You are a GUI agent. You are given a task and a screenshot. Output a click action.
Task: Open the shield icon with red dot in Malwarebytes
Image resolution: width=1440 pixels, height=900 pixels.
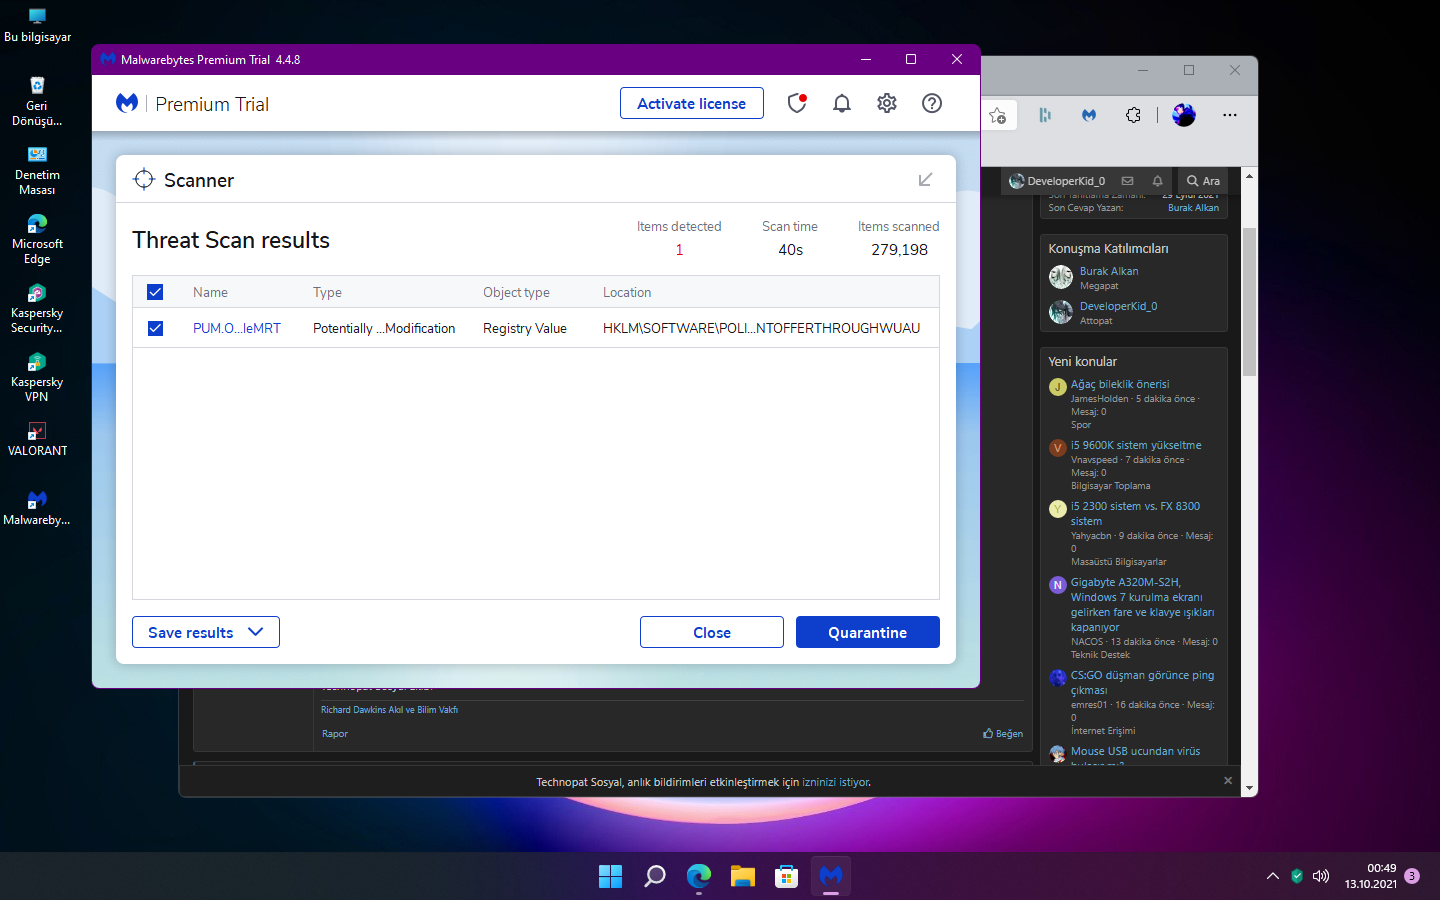[797, 103]
